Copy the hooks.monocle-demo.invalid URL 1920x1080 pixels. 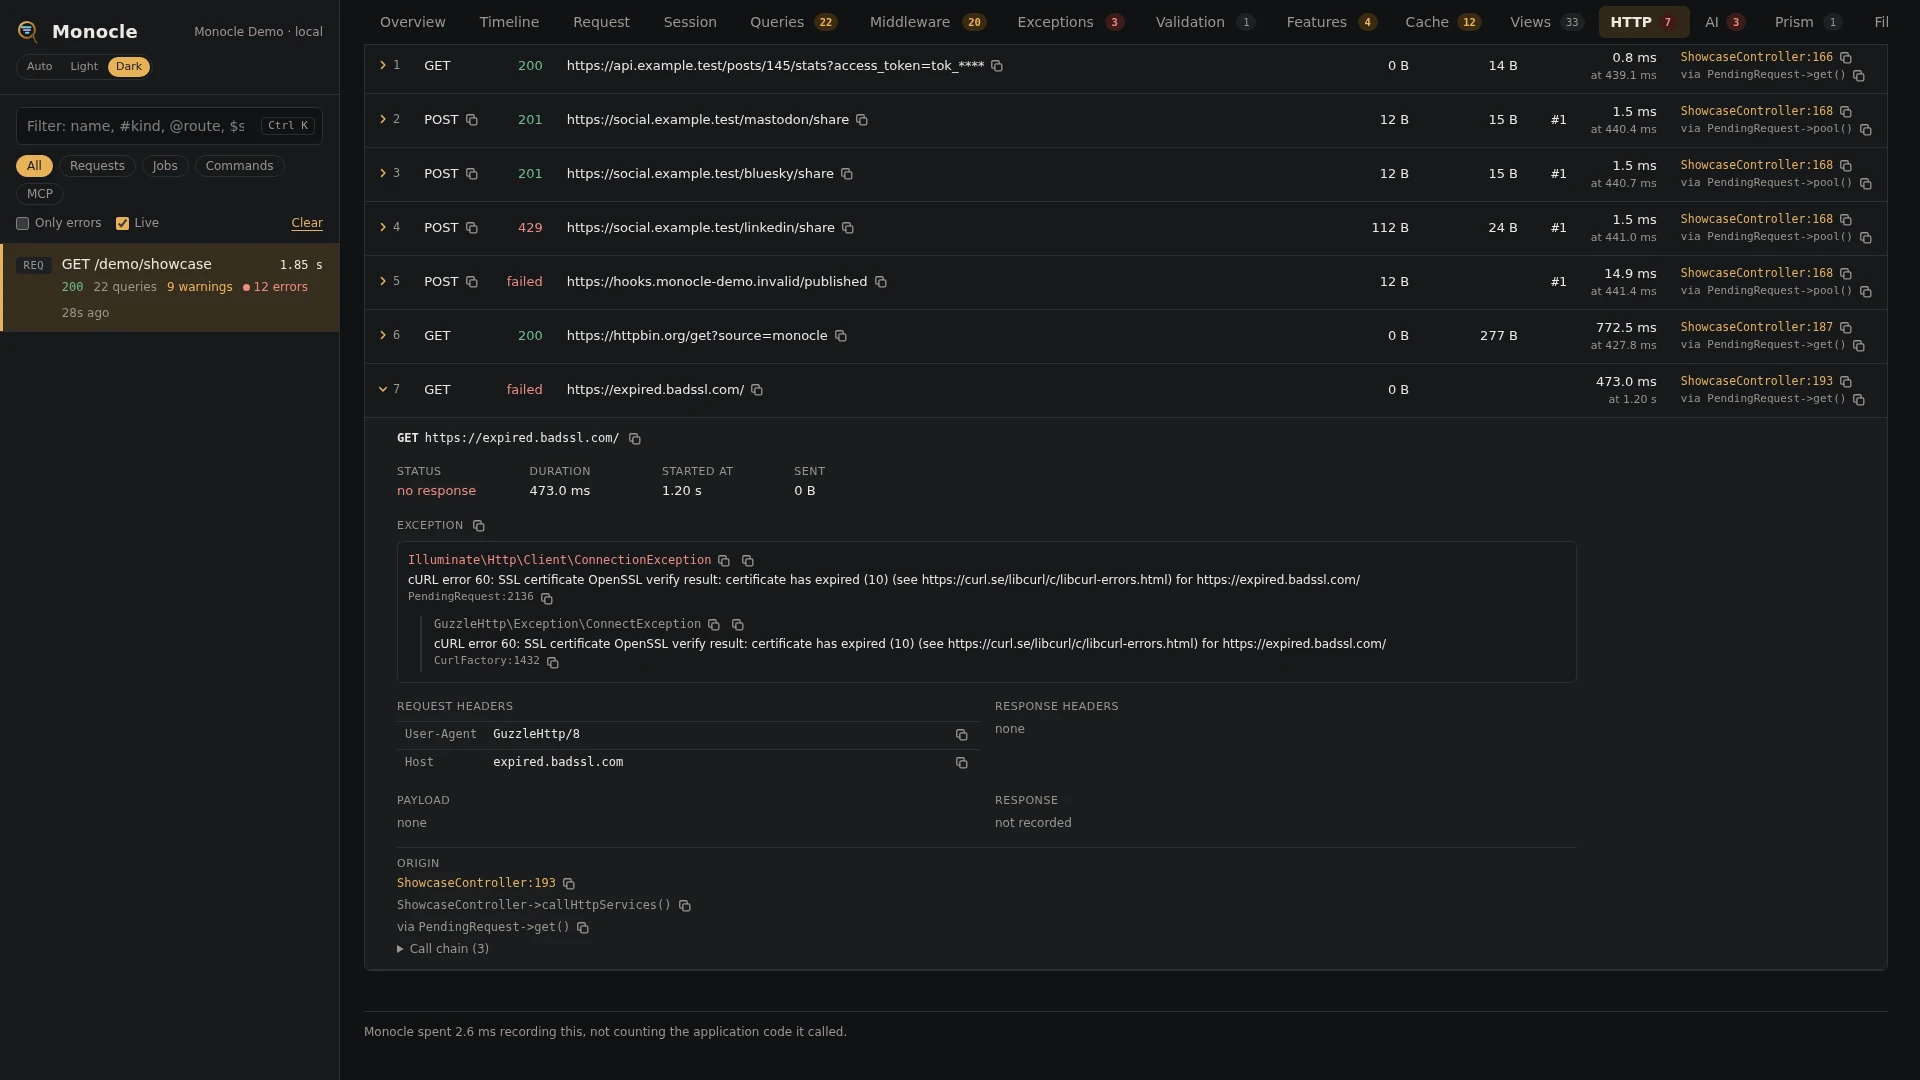click(881, 282)
